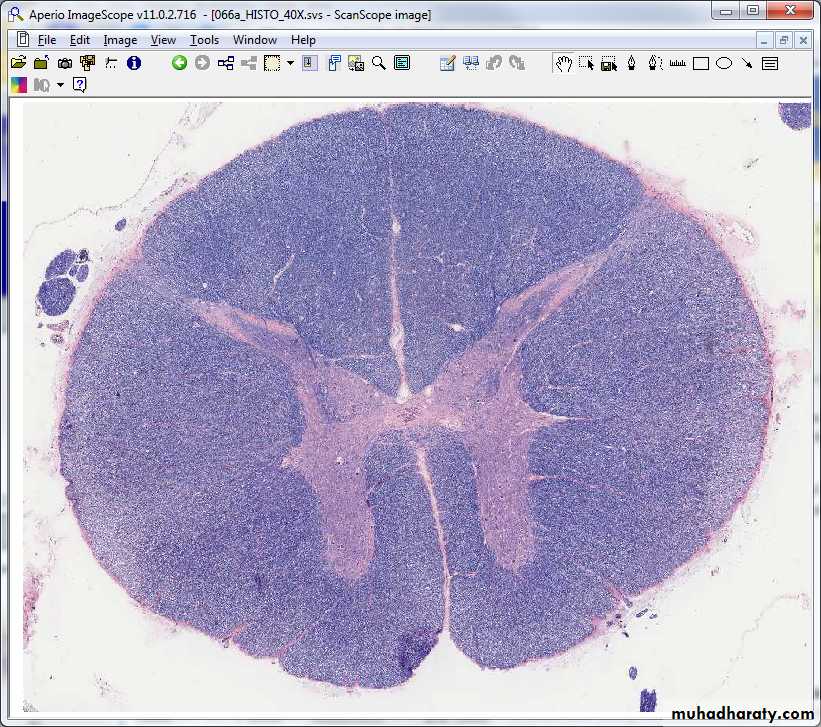Open an image file using the folder icon

[x=19, y=63]
